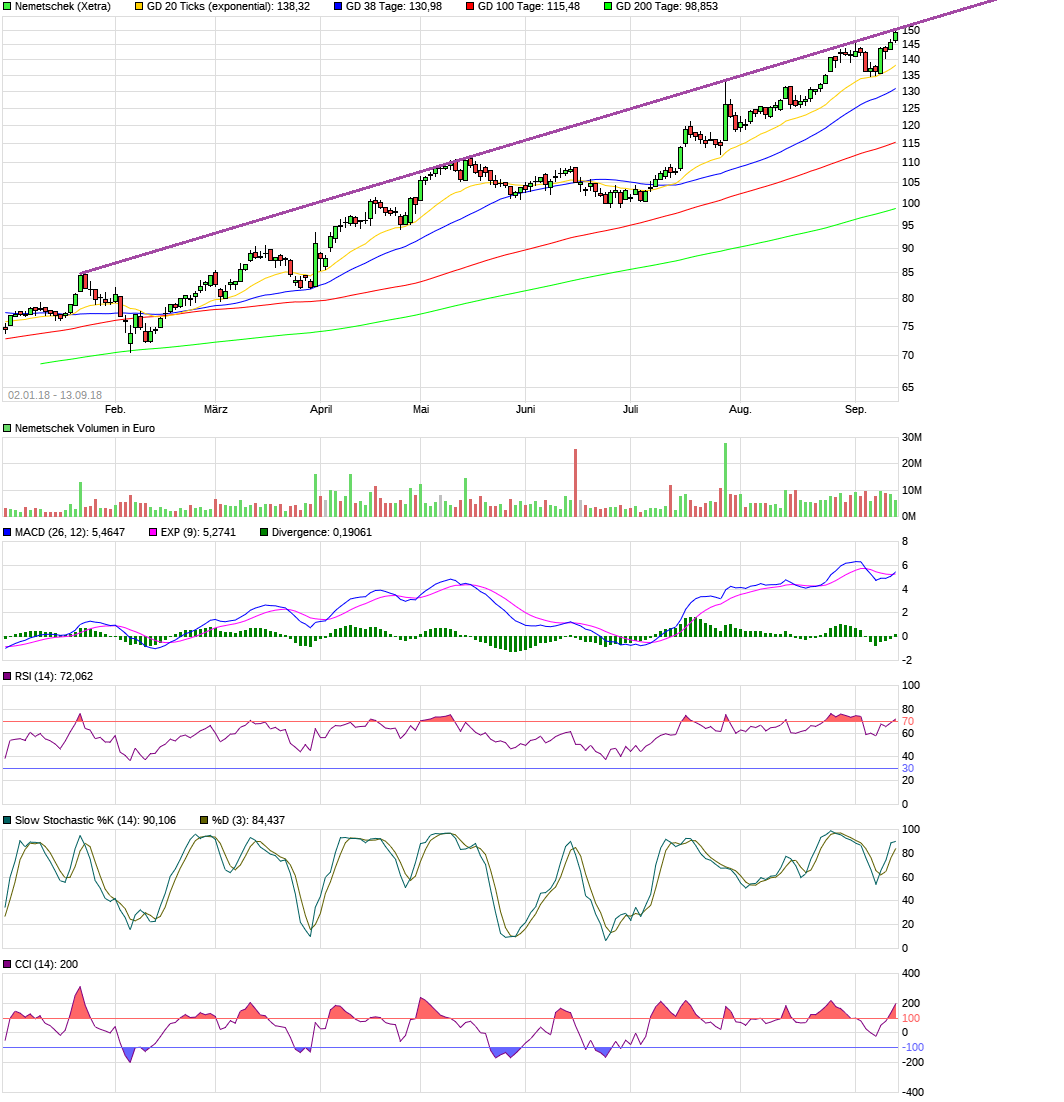Click the 30M volume axis value
1064x1102 pixels.
pyautogui.click(x=911, y=437)
